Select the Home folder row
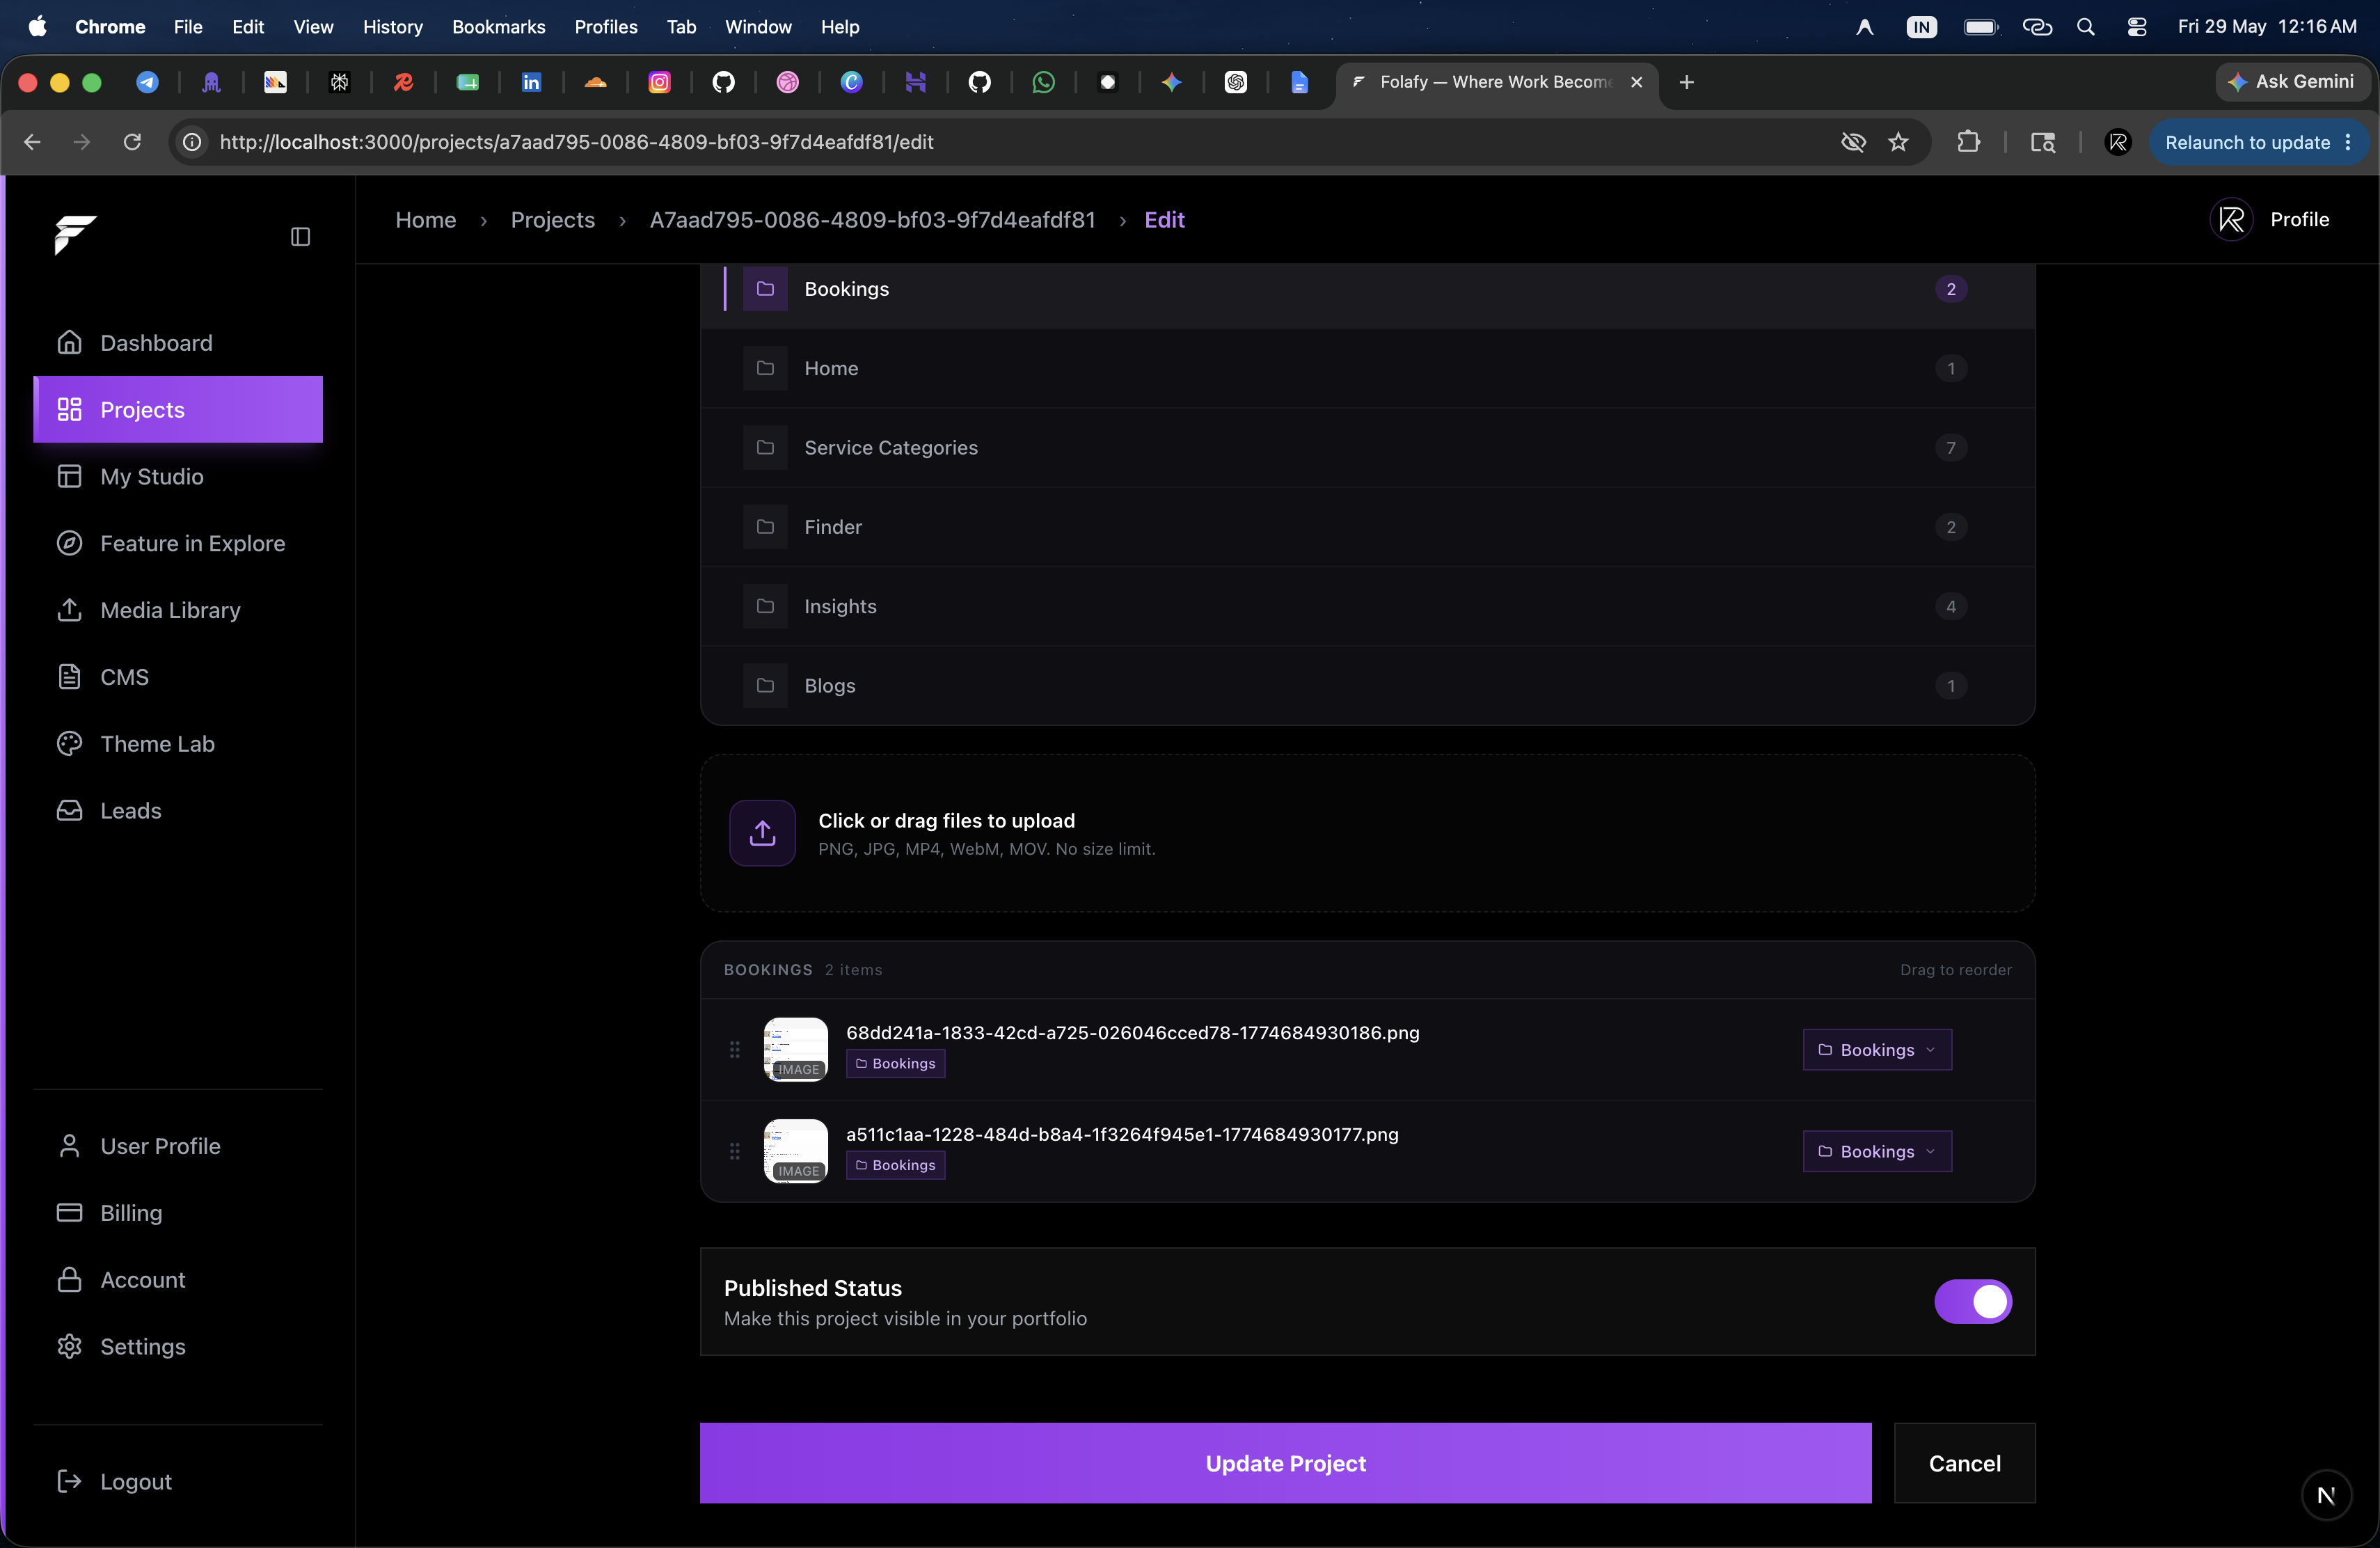 (x=1368, y=368)
